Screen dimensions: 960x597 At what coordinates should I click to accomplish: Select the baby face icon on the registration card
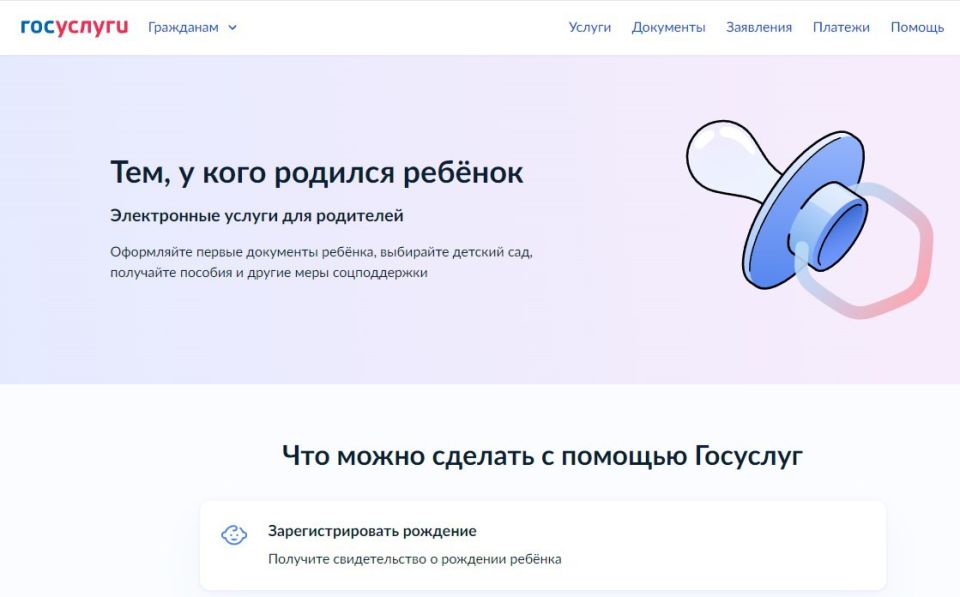click(235, 536)
